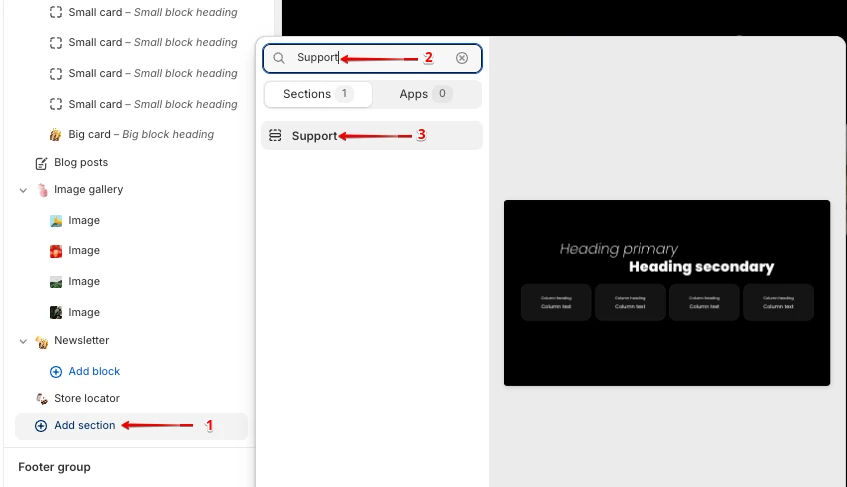Click the Add block plus icon

[56, 371]
